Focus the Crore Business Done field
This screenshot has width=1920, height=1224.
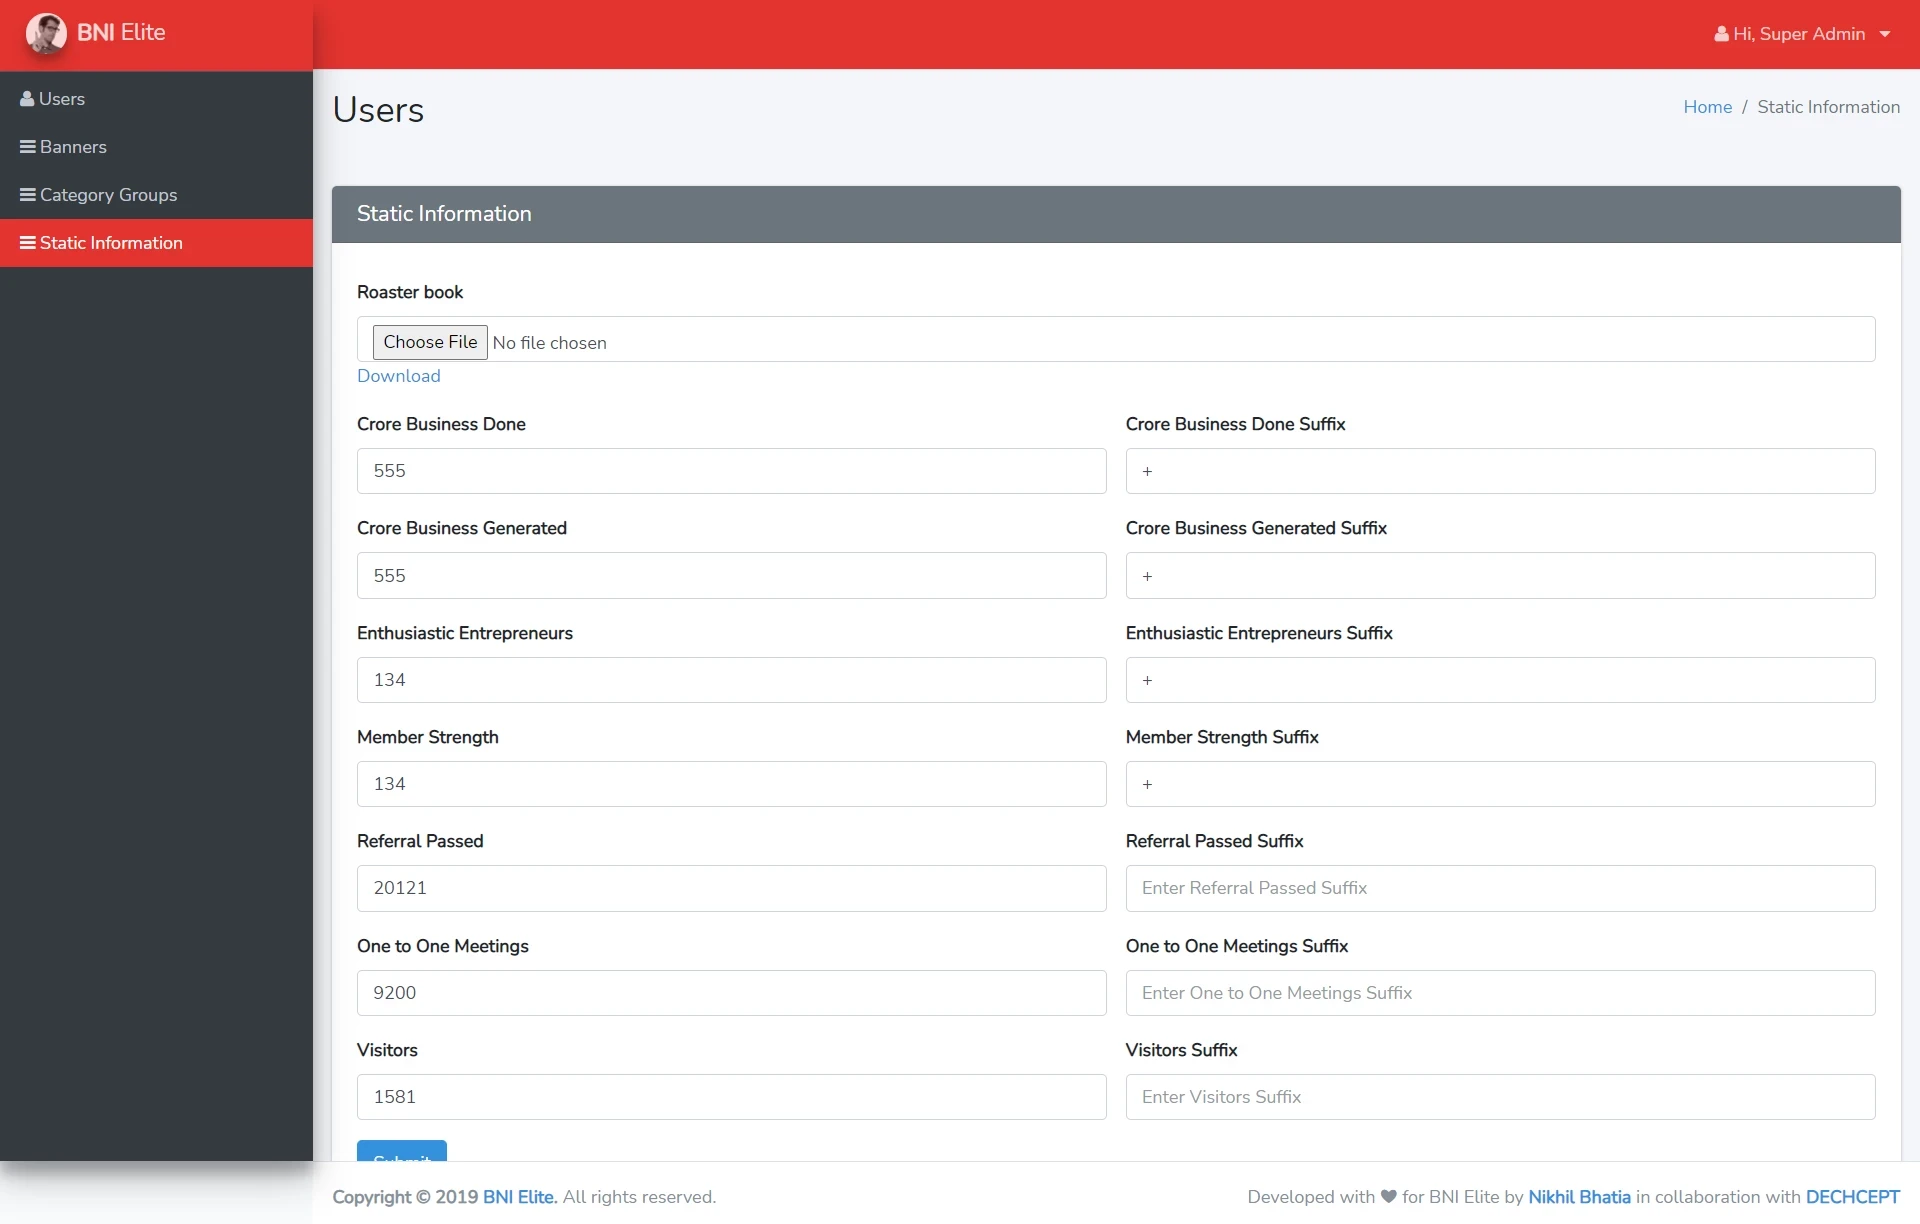tap(731, 471)
